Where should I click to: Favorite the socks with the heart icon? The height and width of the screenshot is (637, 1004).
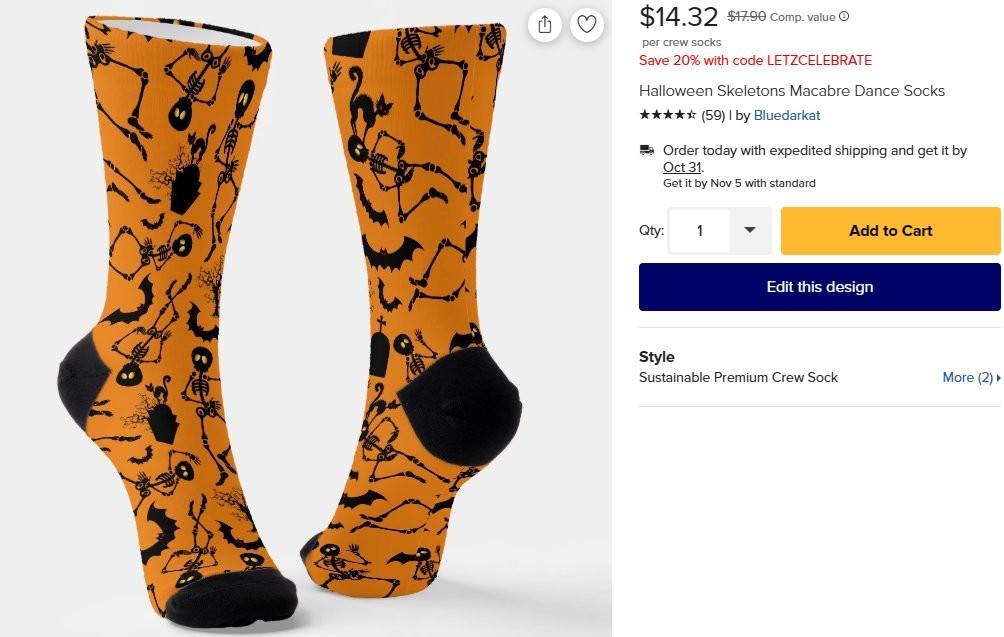click(587, 25)
